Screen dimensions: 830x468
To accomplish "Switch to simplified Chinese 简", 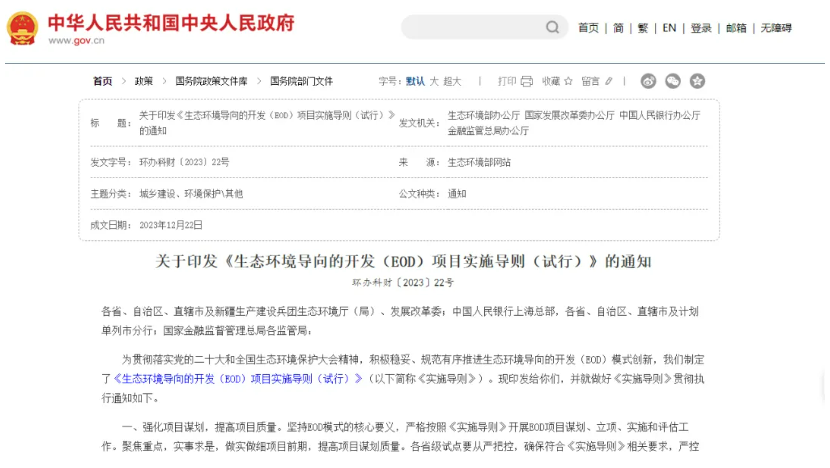I will click(x=618, y=28).
